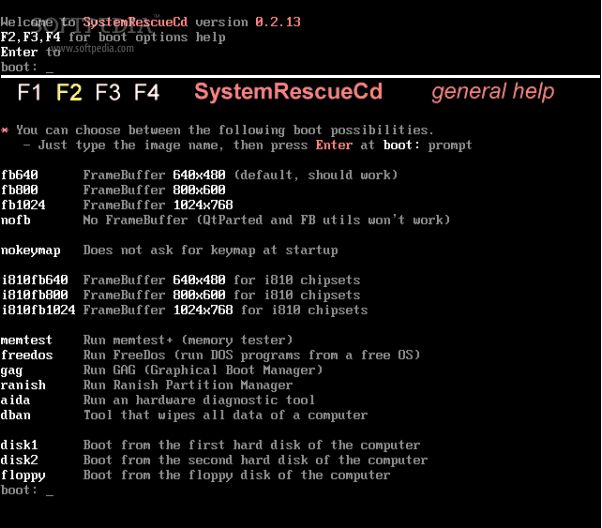Select the highlighted F2 help page label
This screenshot has width=602, height=528.
(x=69, y=93)
